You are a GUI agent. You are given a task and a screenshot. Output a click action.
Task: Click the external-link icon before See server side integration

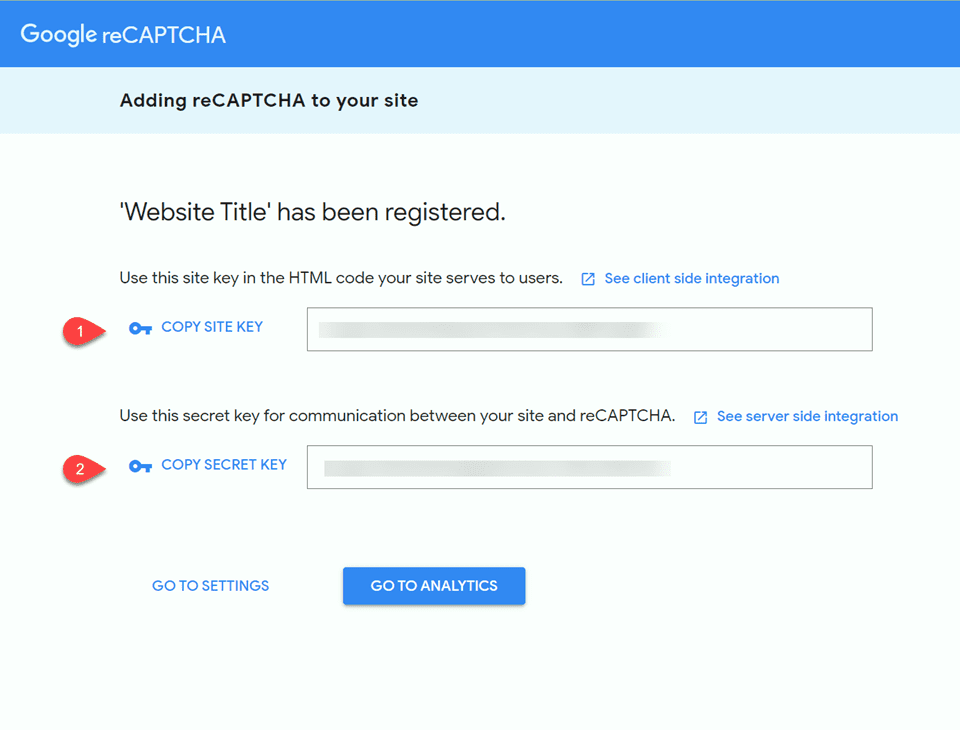click(x=699, y=417)
